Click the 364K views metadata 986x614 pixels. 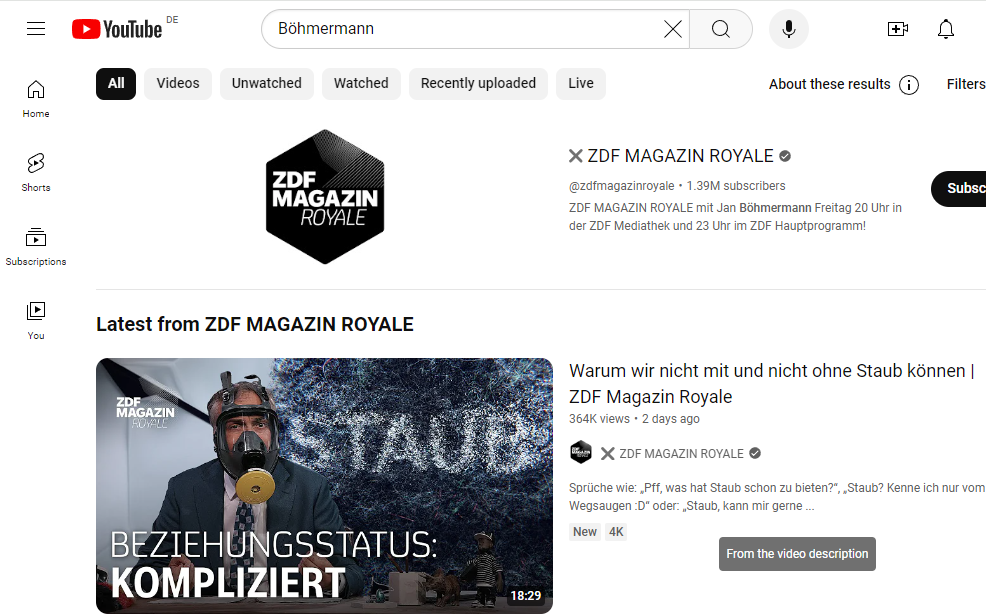pos(599,419)
